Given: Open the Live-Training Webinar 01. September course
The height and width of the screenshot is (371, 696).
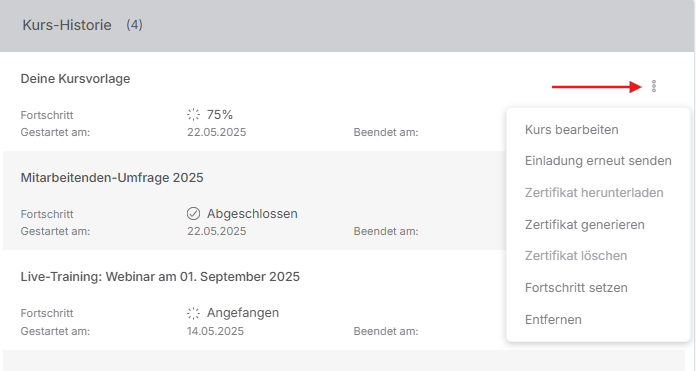Looking at the screenshot, I should click(x=160, y=276).
